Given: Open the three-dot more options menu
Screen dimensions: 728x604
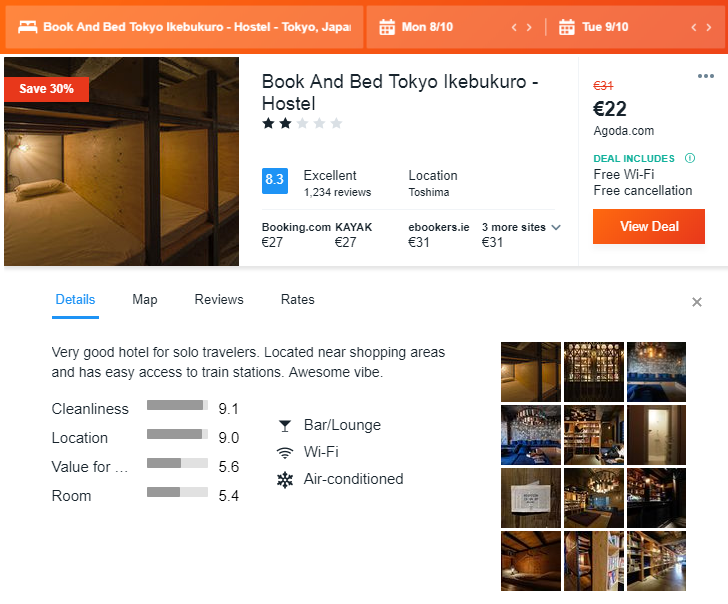Looking at the screenshot, I should pyautogui.click(x=705, y=76).
